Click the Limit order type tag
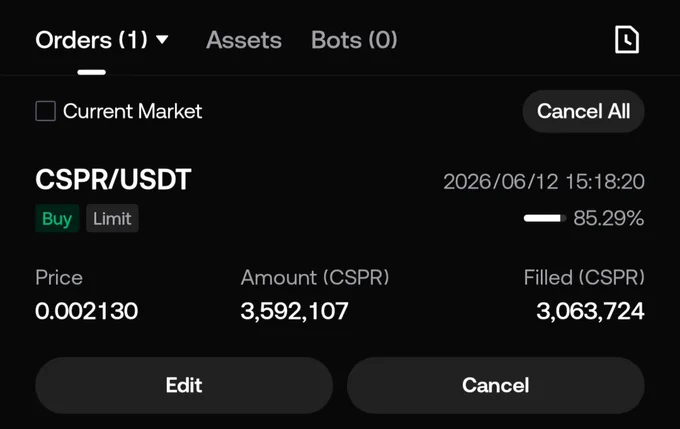Screen dimensions: 680x429 click(x=112, y=218)
